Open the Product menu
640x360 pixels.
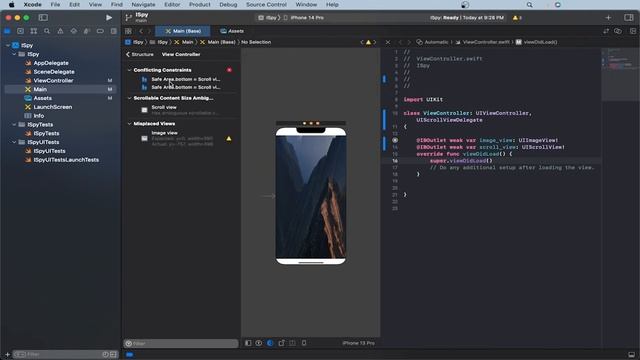click(200, 4)
